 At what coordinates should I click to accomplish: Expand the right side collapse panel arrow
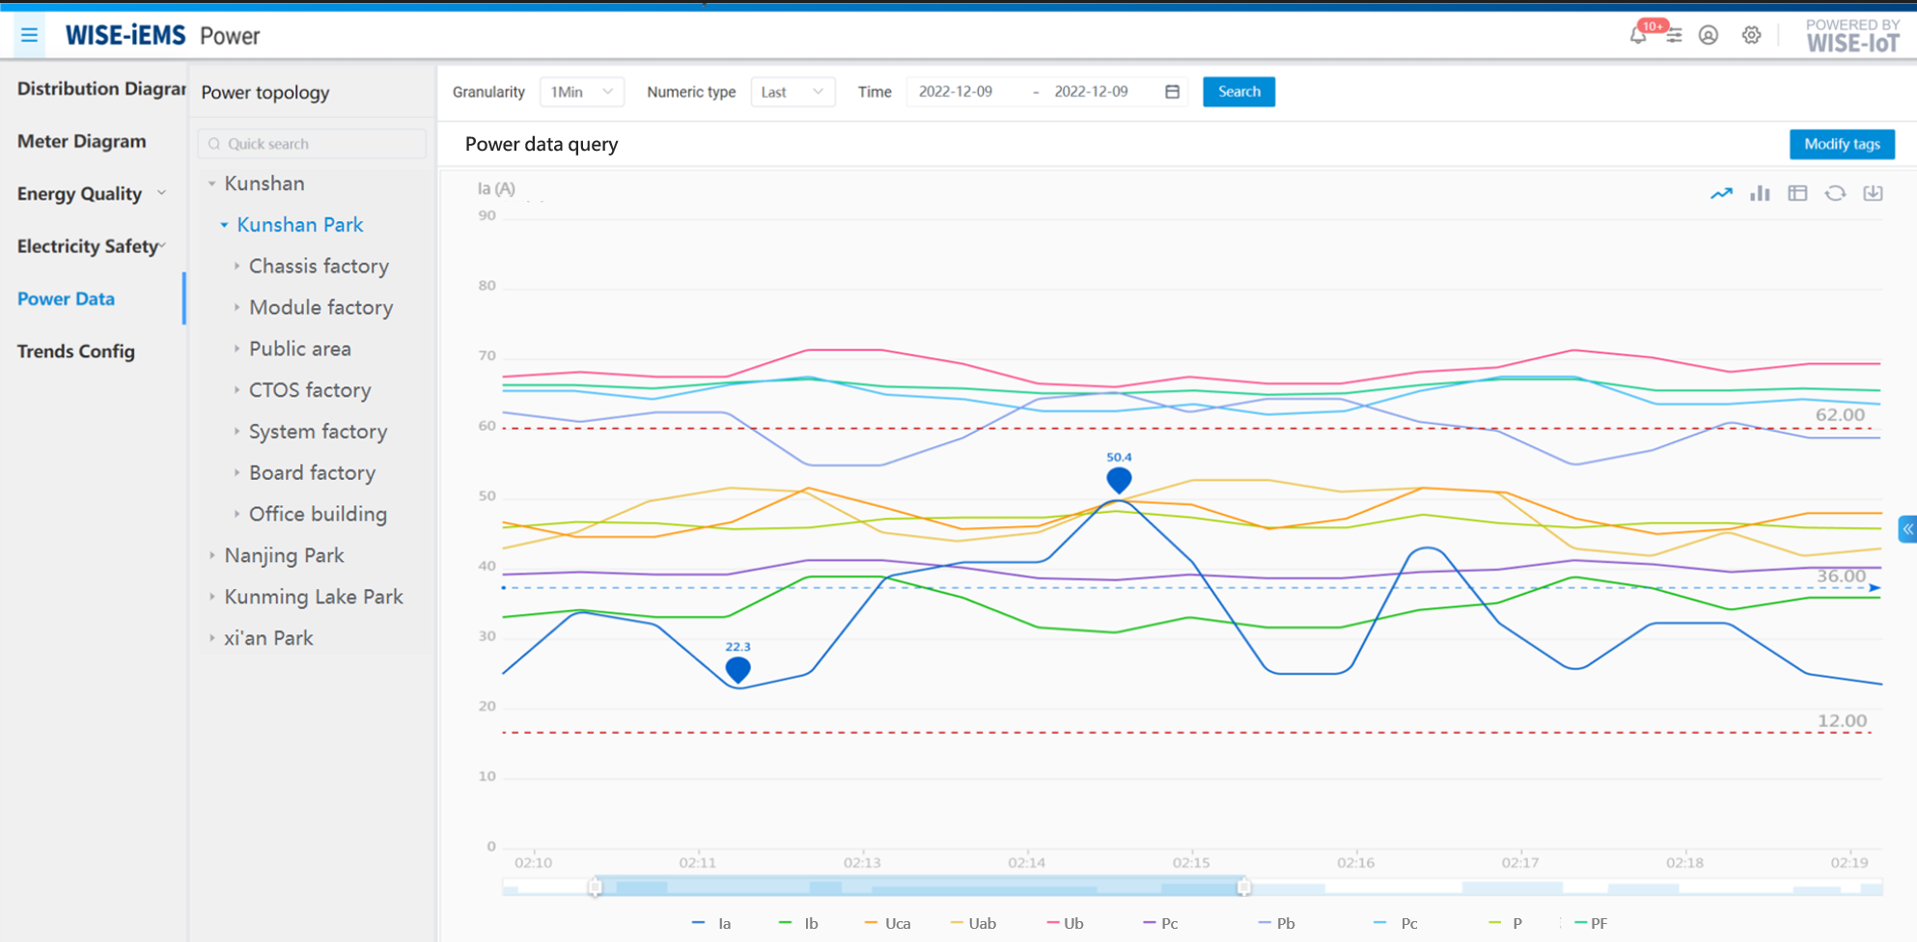(1908, 530)
